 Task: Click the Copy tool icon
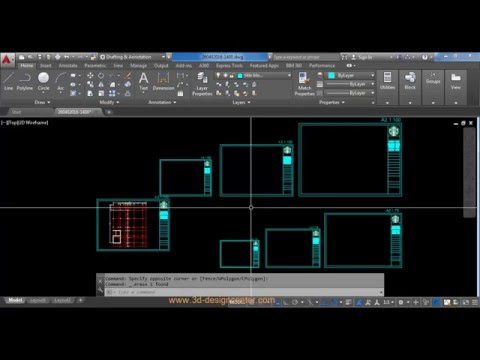coord(90,85)
